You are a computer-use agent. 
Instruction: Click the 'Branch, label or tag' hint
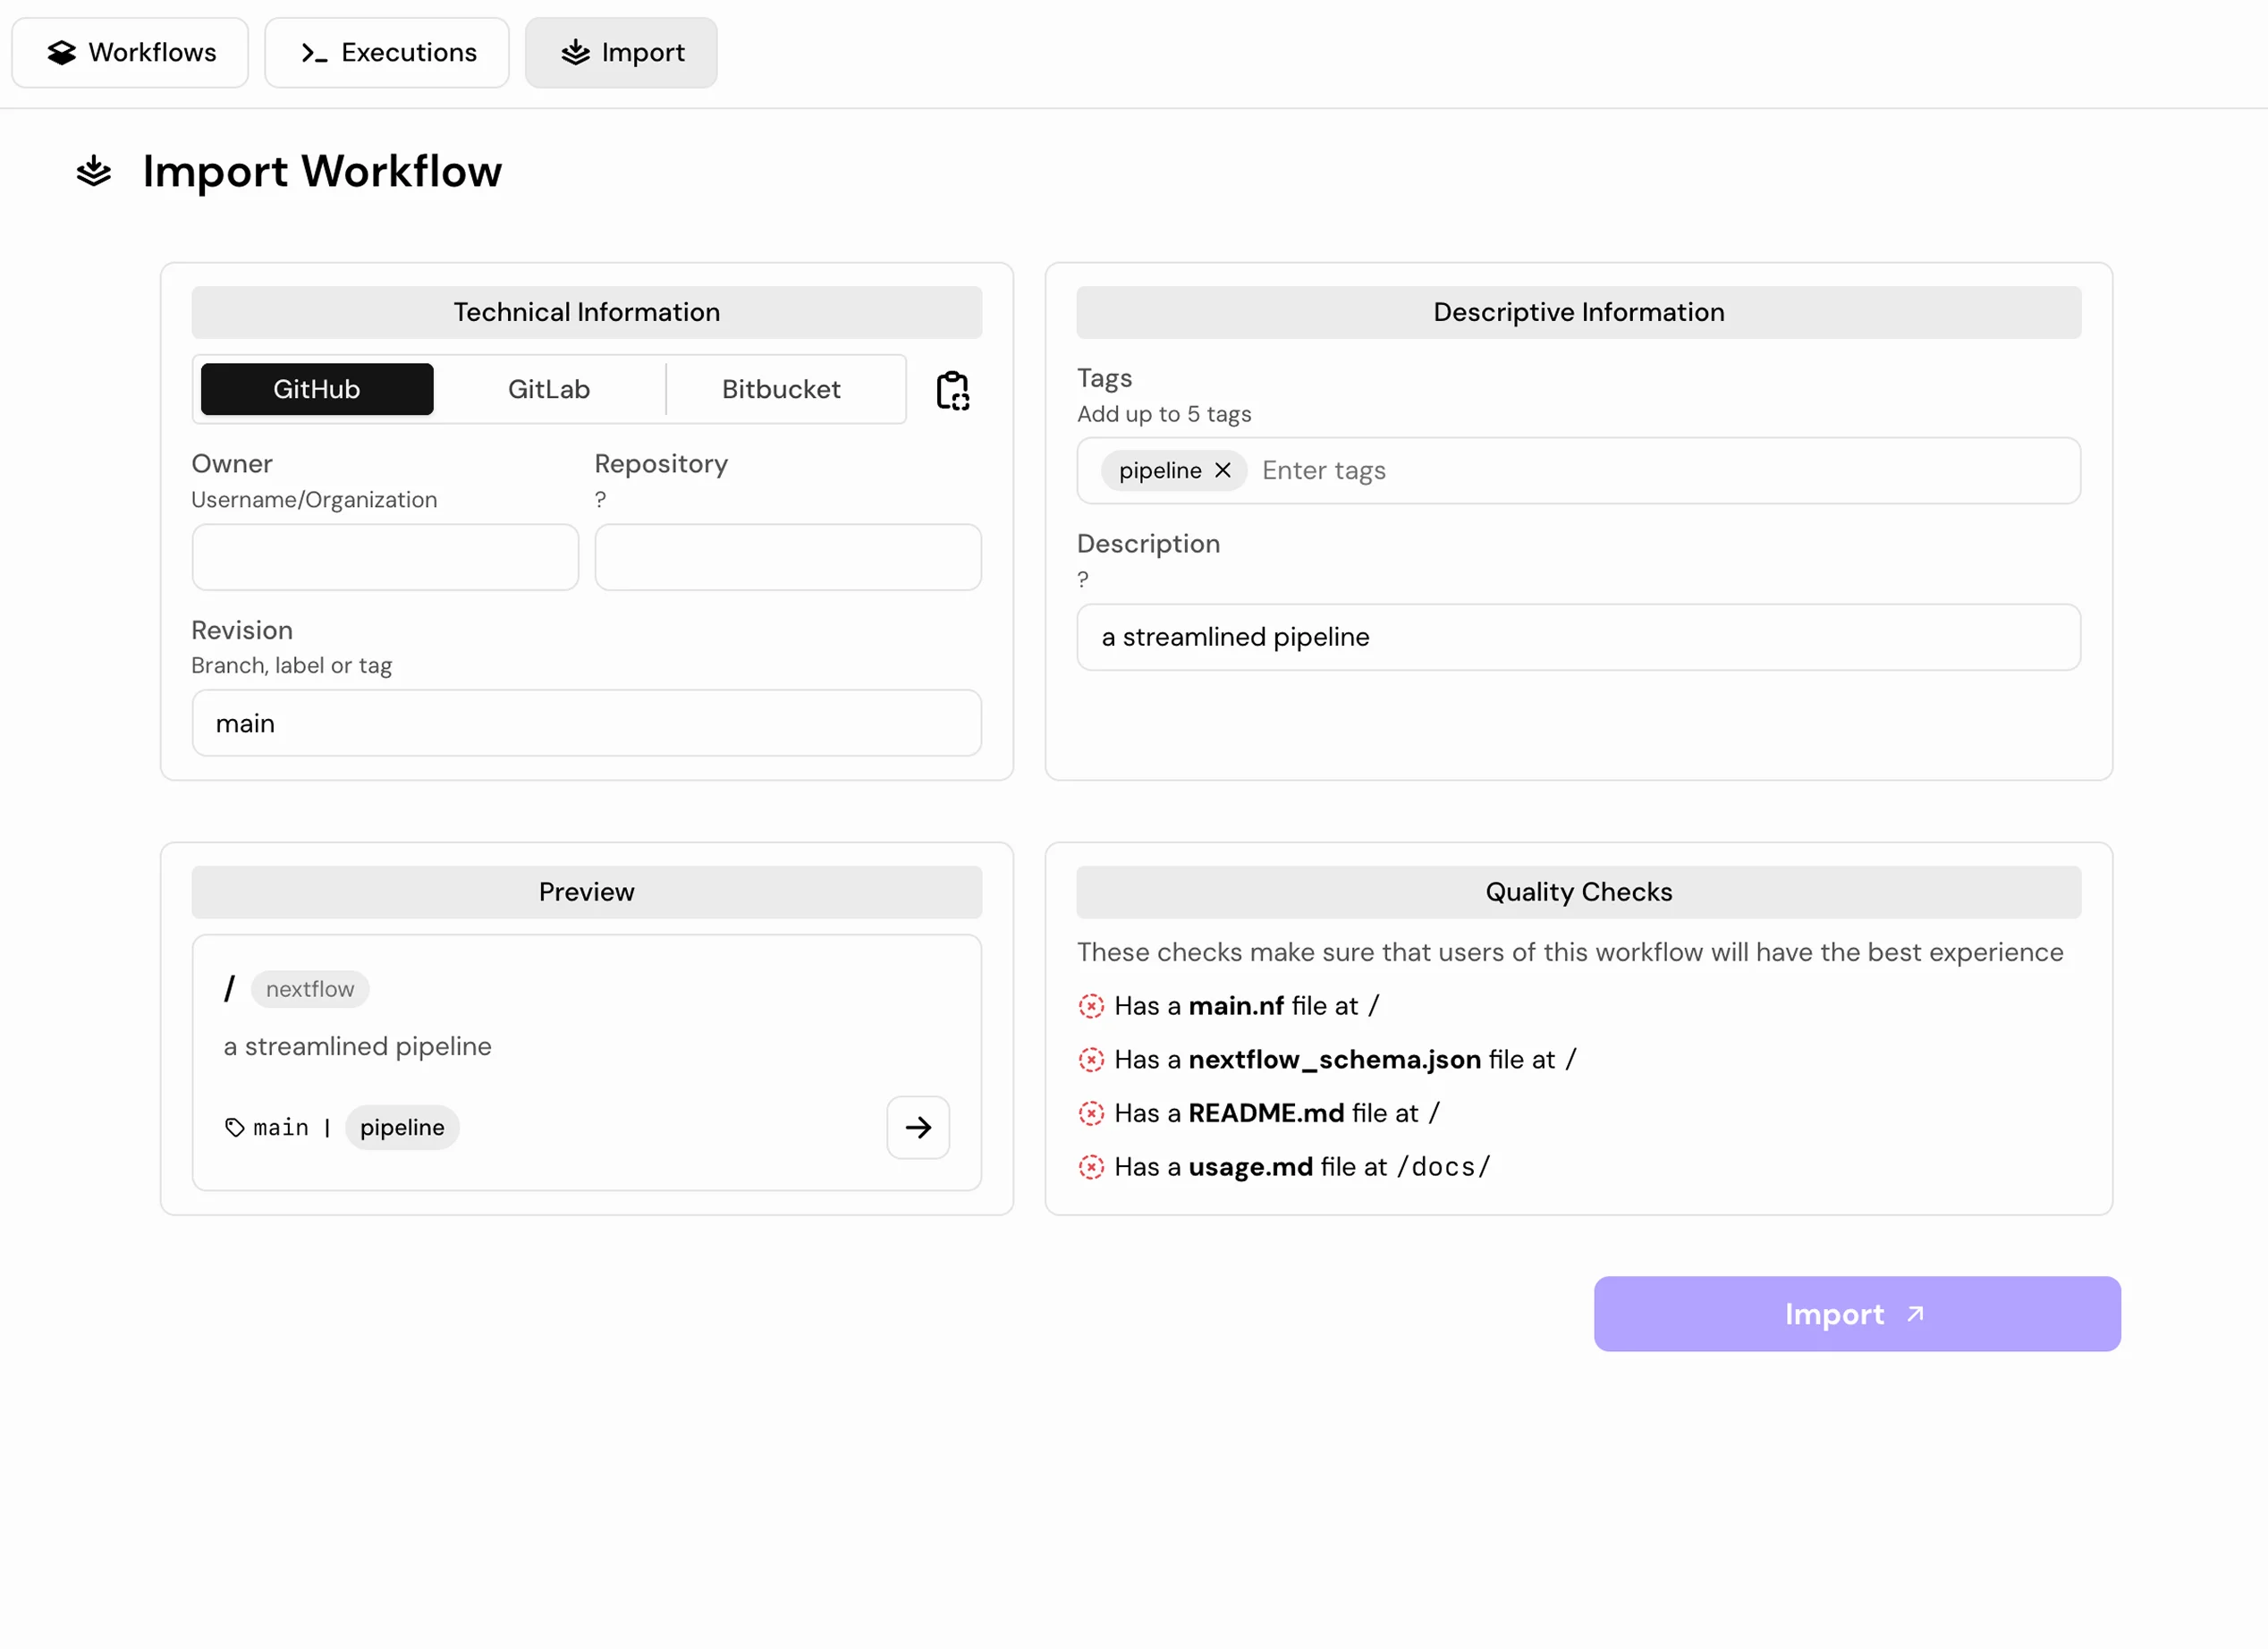[292, 665]
